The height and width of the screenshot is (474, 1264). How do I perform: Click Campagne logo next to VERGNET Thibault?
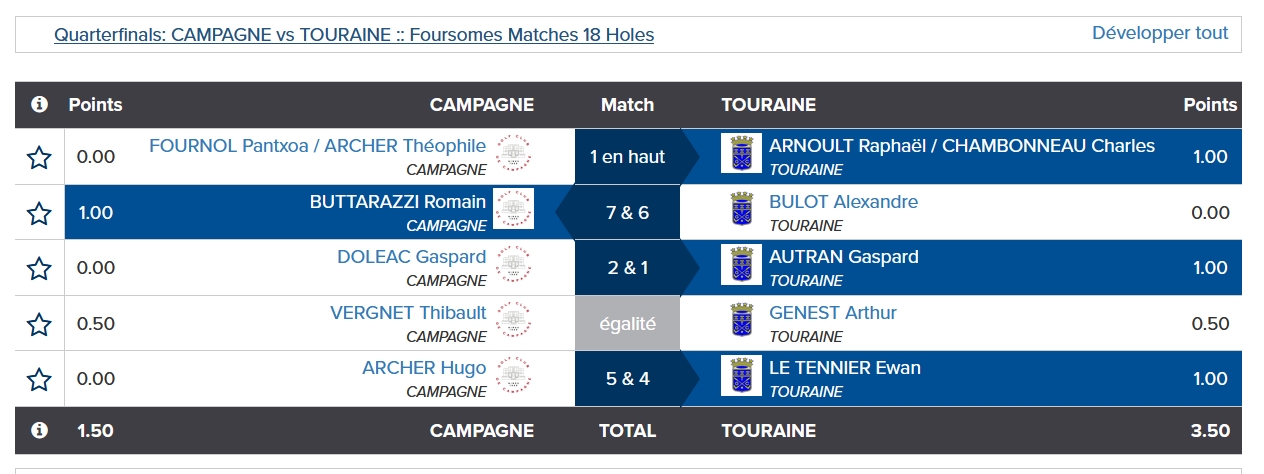[514, 320]
